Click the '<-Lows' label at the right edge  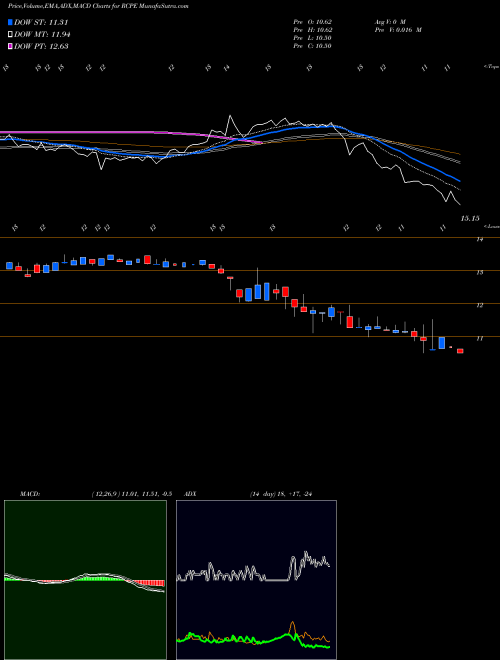click(492, 226)
